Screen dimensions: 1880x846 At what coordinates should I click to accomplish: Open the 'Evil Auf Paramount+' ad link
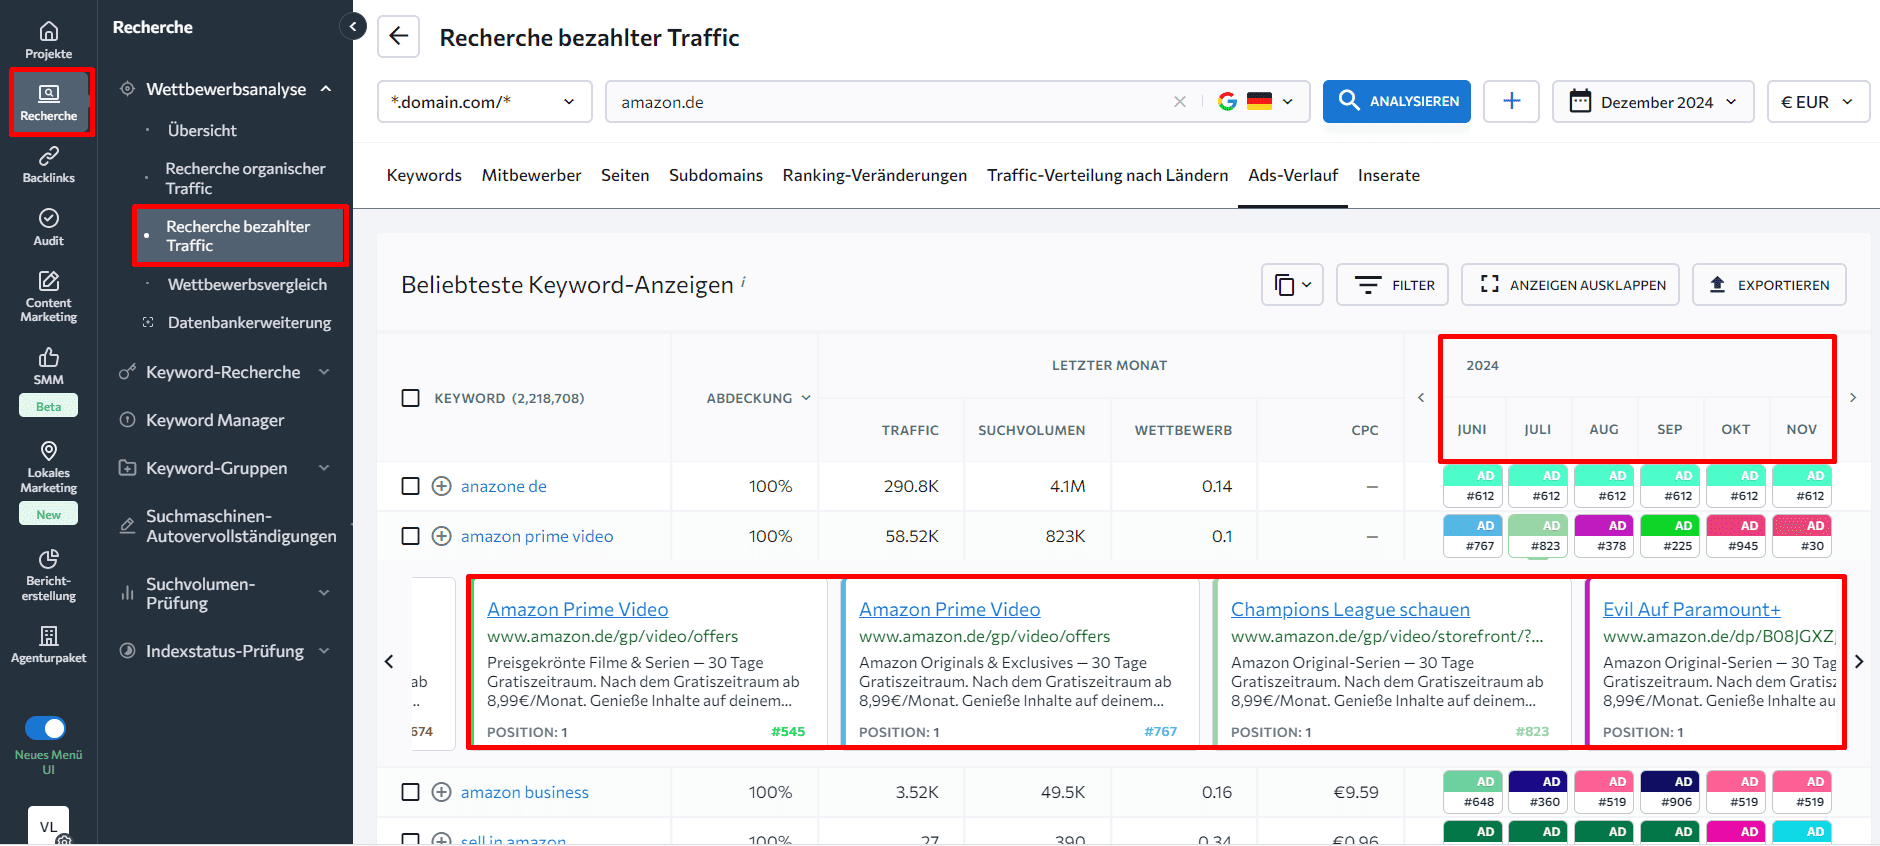[1691, 609]
